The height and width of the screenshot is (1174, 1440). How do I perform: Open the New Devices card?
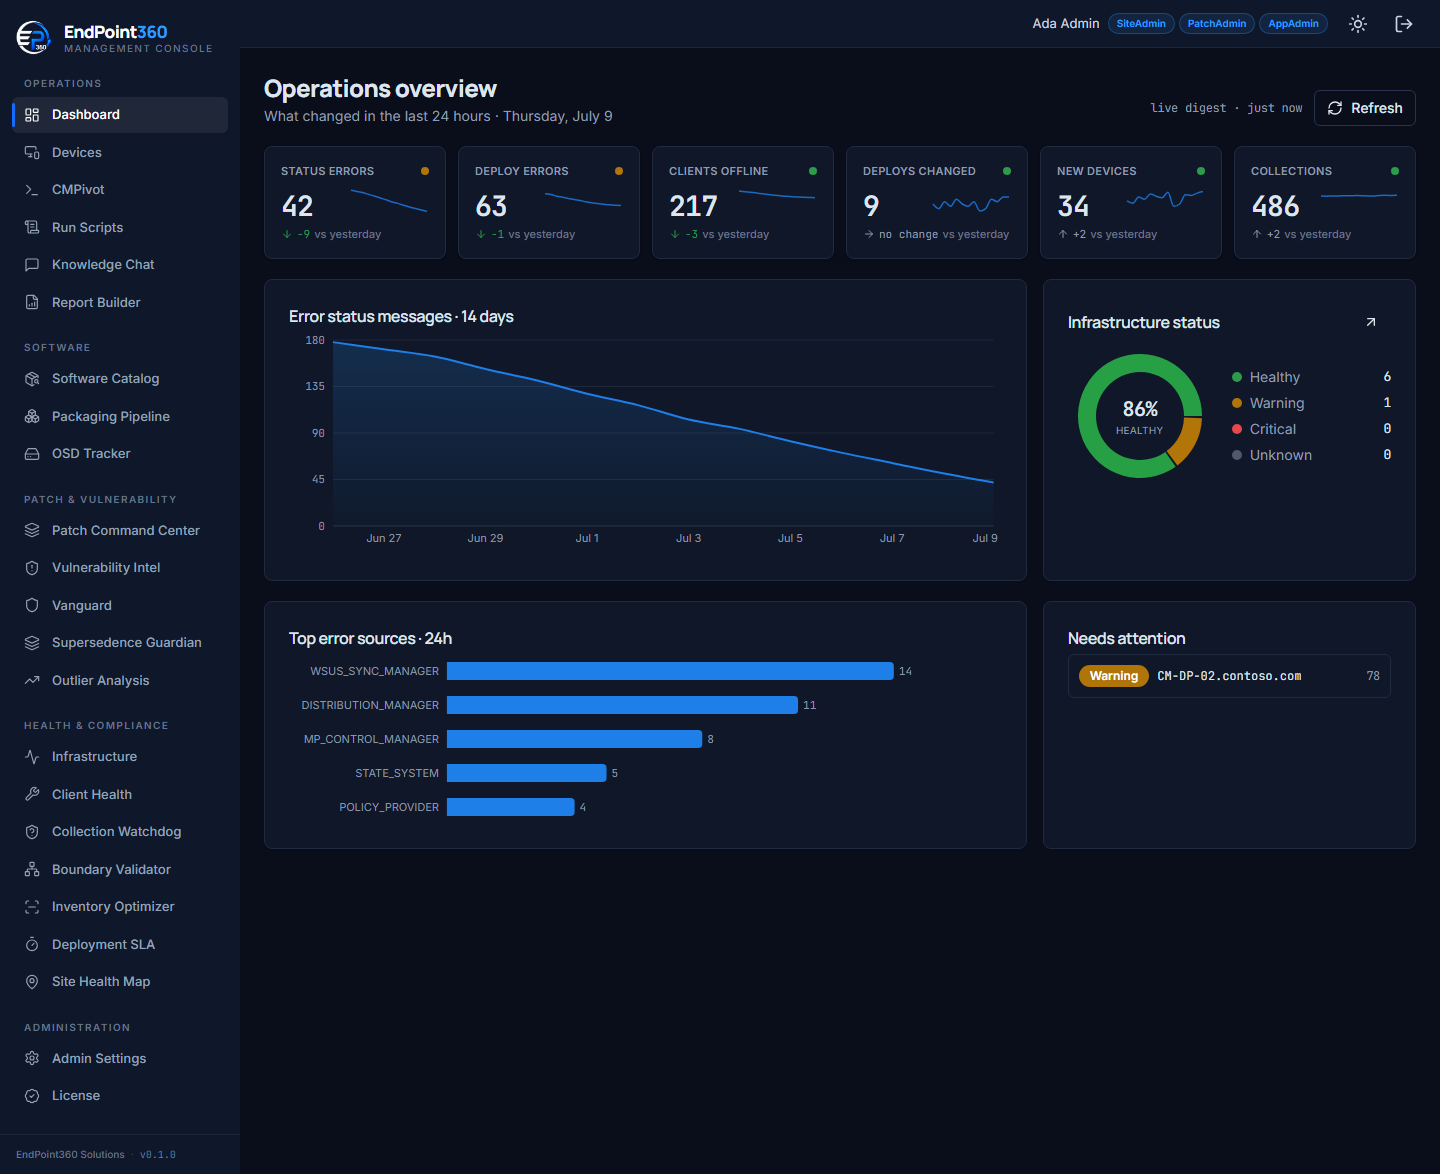[x=1131, y=203]
